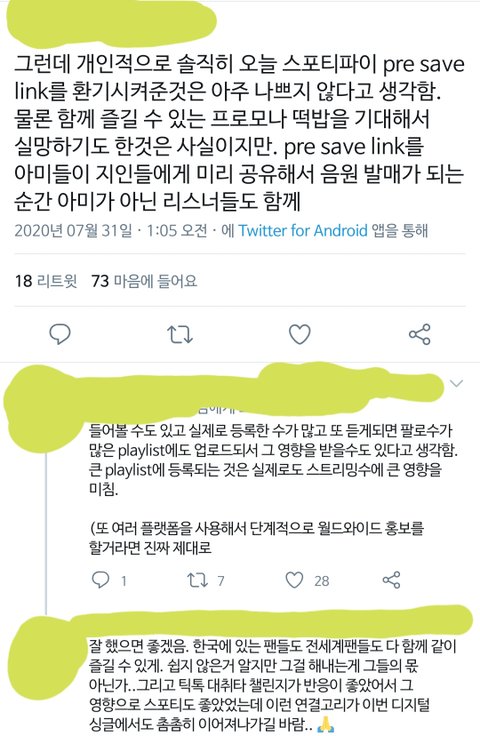480x736 pixels.
Task: Open the main tweet text about 스포티파이 pre save link
Action: (239, 133)
